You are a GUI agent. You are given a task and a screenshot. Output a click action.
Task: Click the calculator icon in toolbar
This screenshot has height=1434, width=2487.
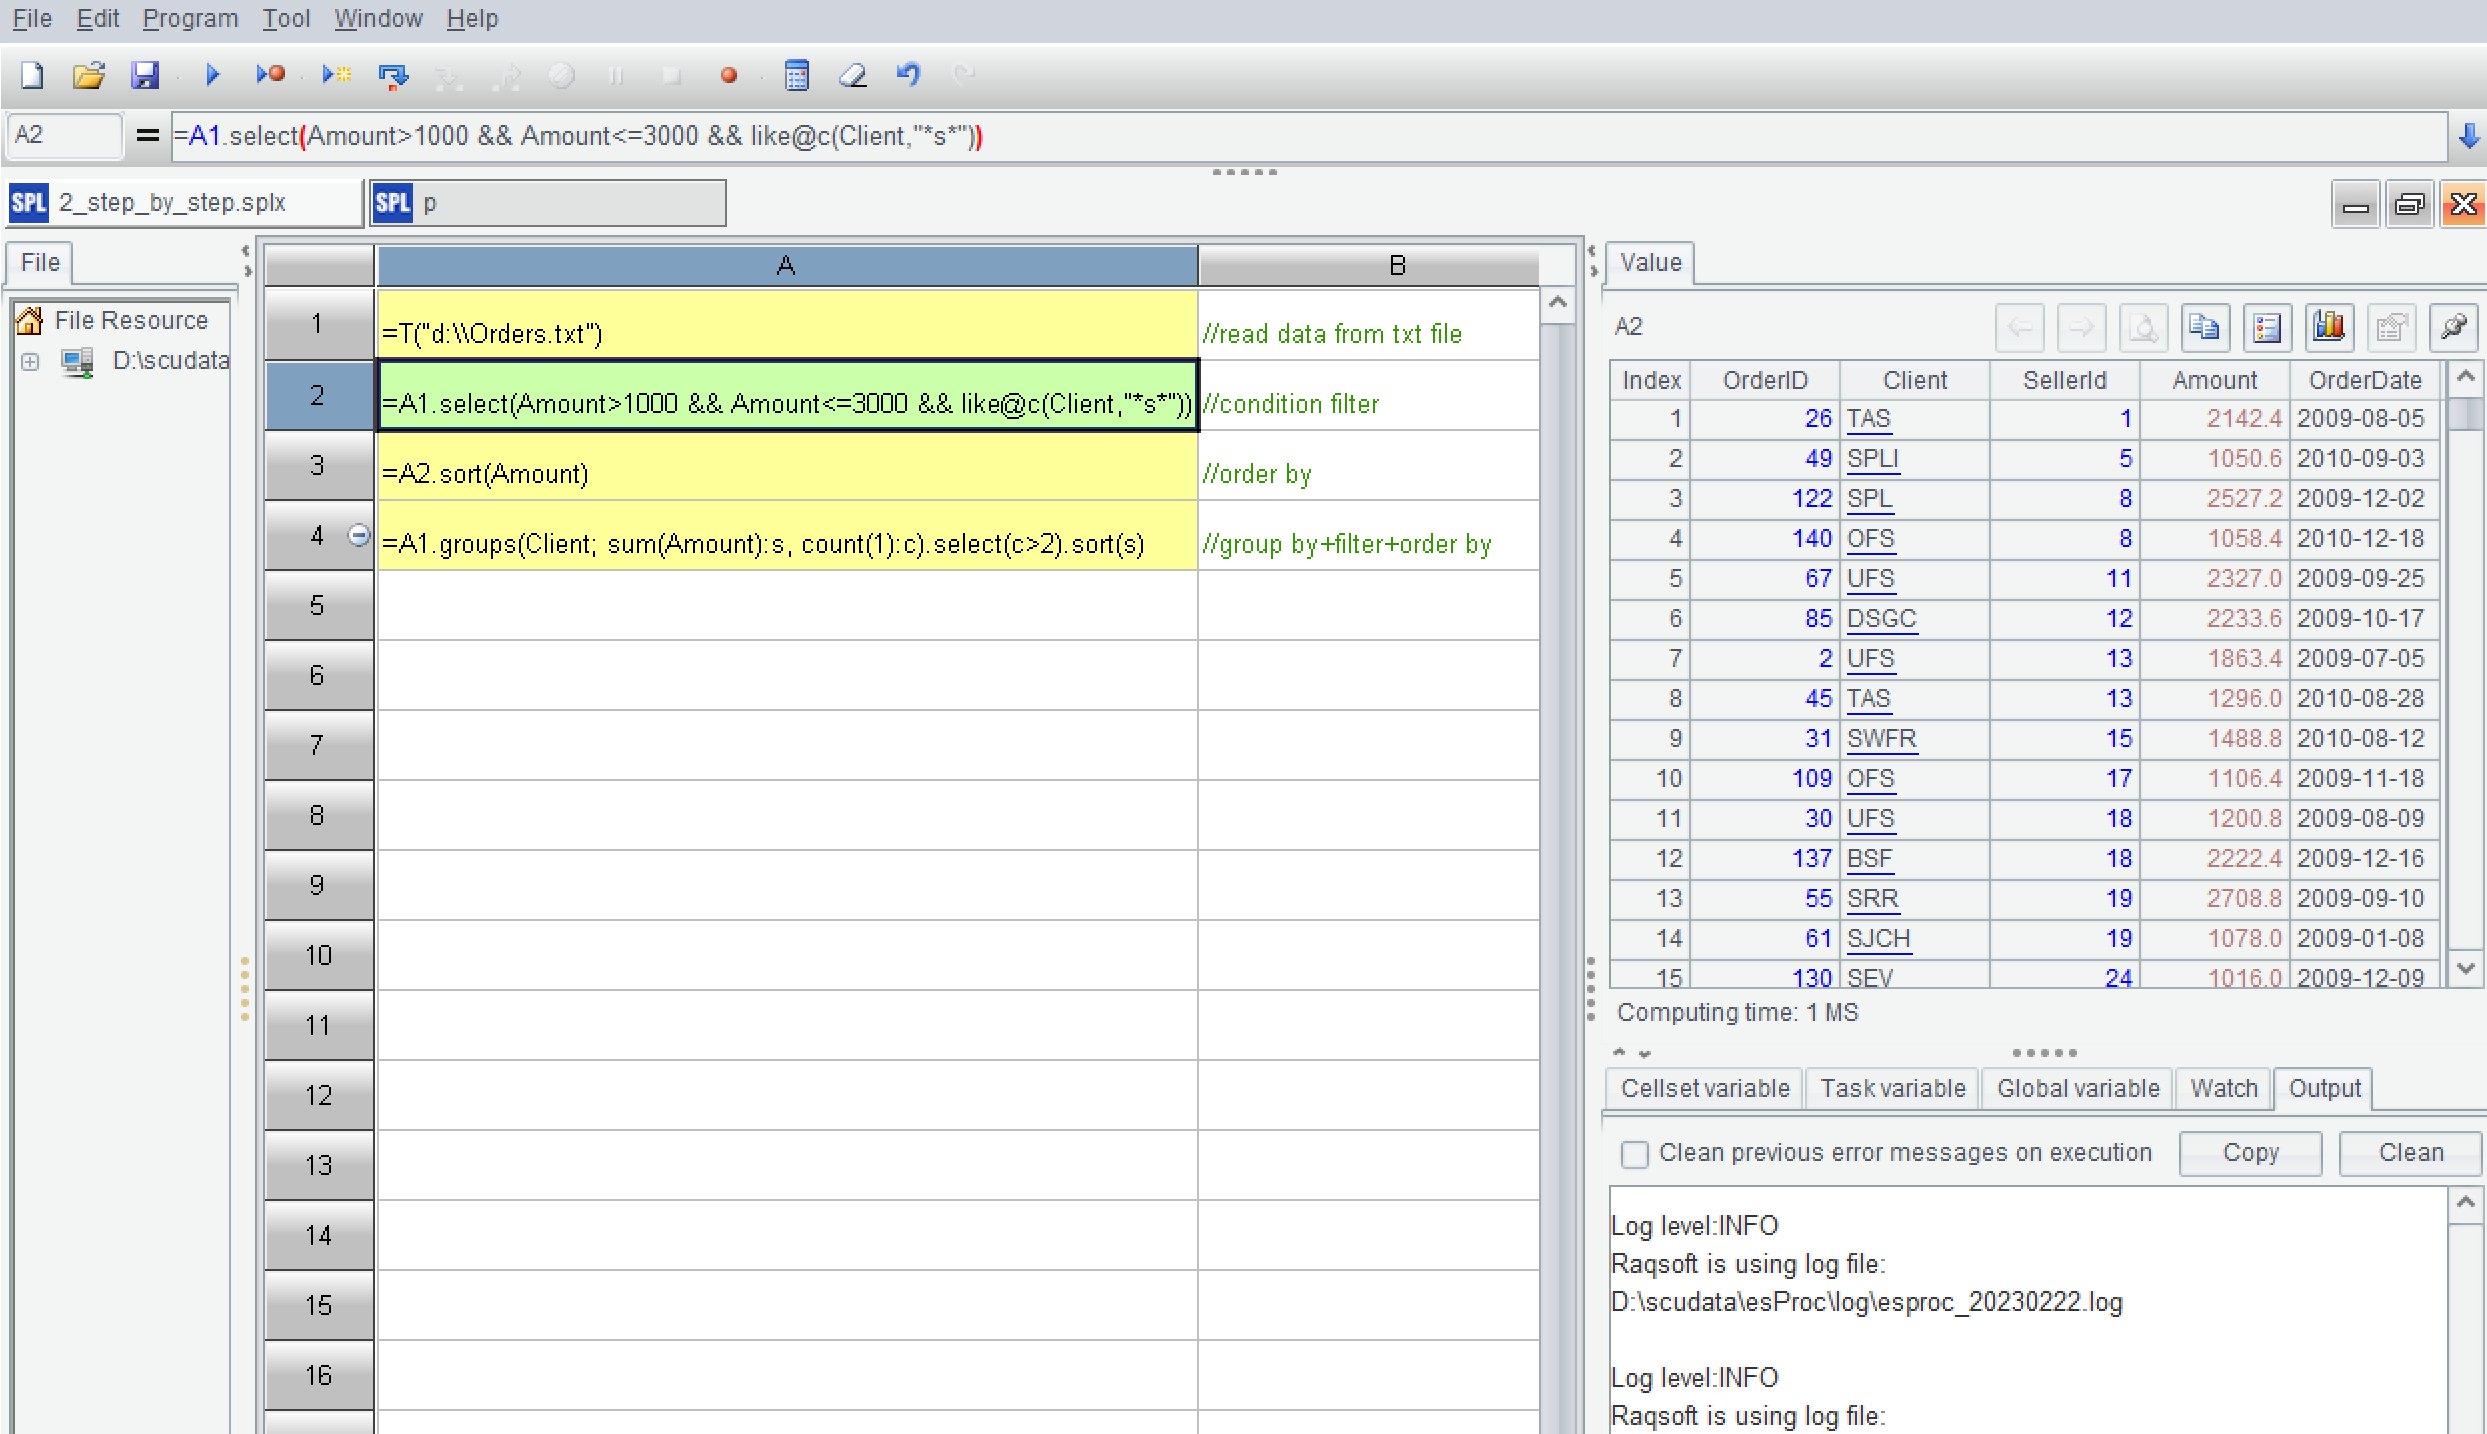[796, 75]
